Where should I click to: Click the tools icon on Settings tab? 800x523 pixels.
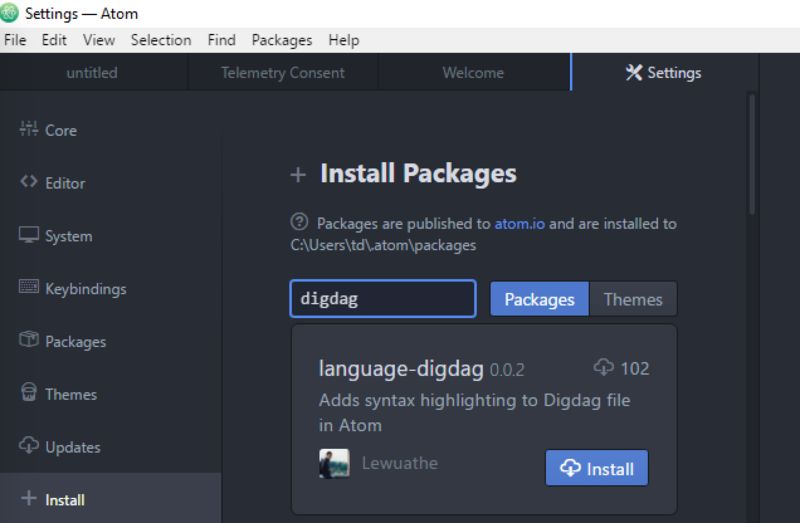634,72
